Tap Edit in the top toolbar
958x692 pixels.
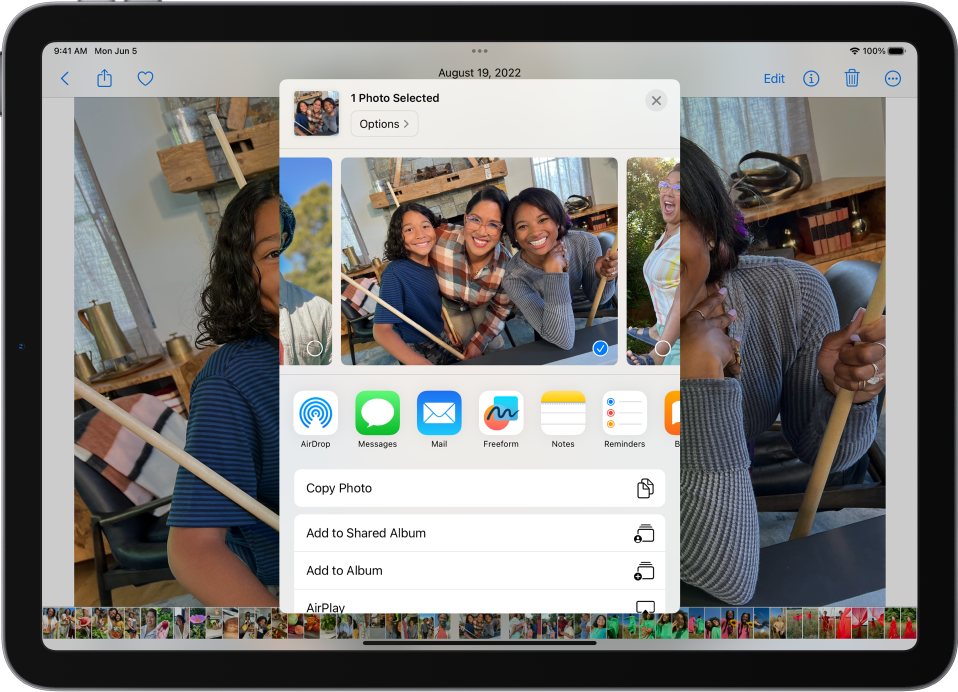(773, 79)
